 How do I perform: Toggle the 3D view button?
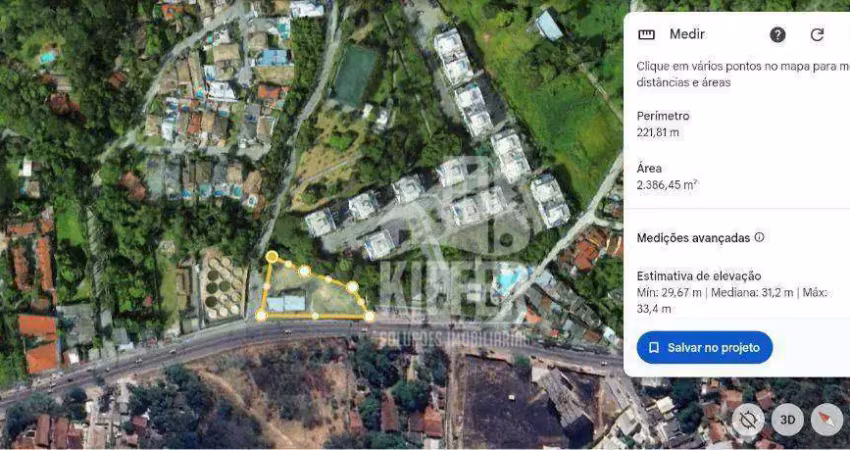click(x=787, y=419)
